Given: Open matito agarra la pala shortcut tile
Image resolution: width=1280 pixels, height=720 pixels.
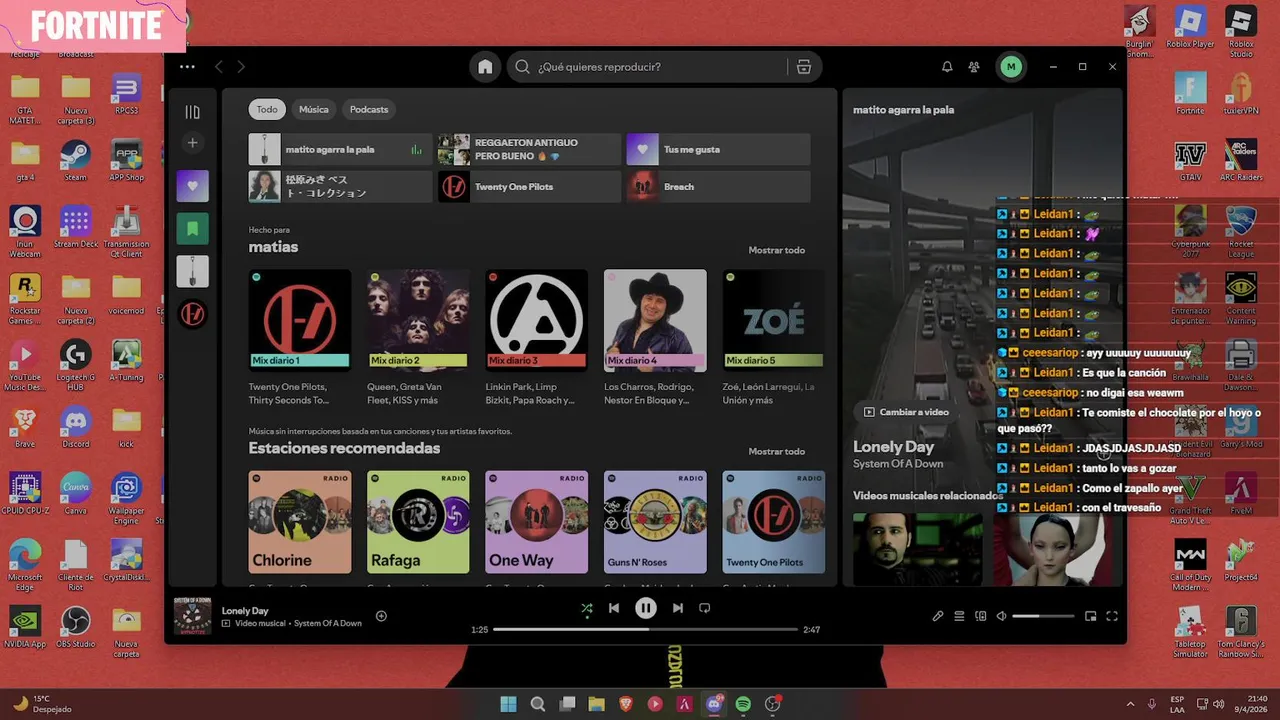Looking at the screenshot, I should coord(340,149).
